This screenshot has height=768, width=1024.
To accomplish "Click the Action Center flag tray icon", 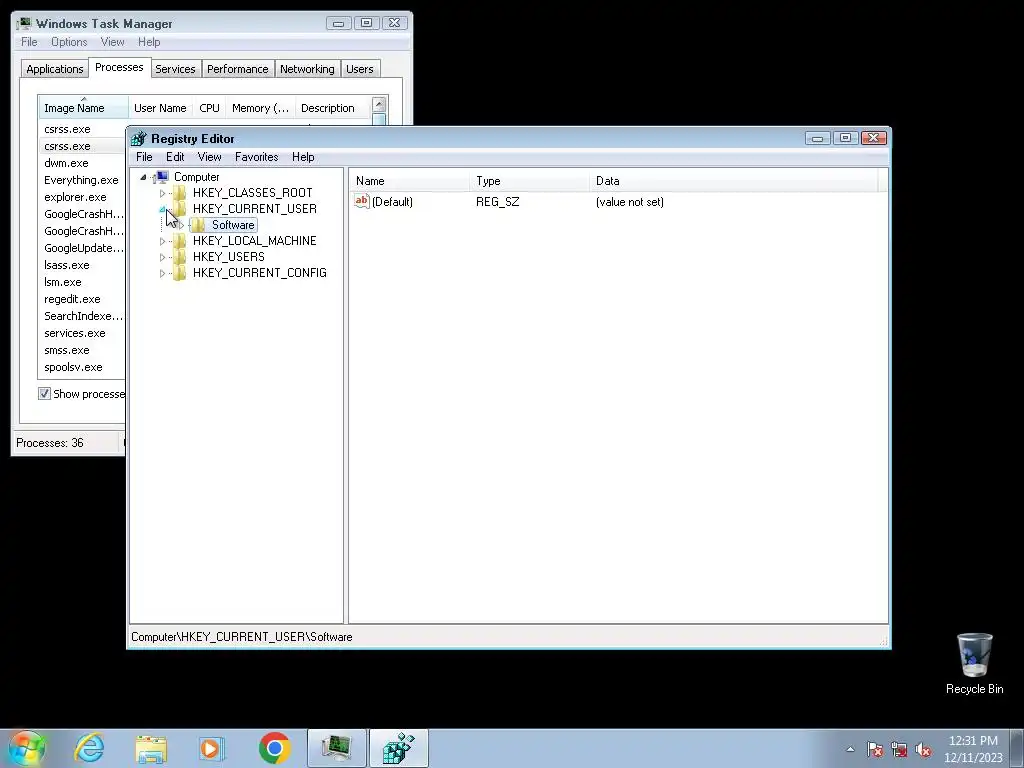I will 875,749.
